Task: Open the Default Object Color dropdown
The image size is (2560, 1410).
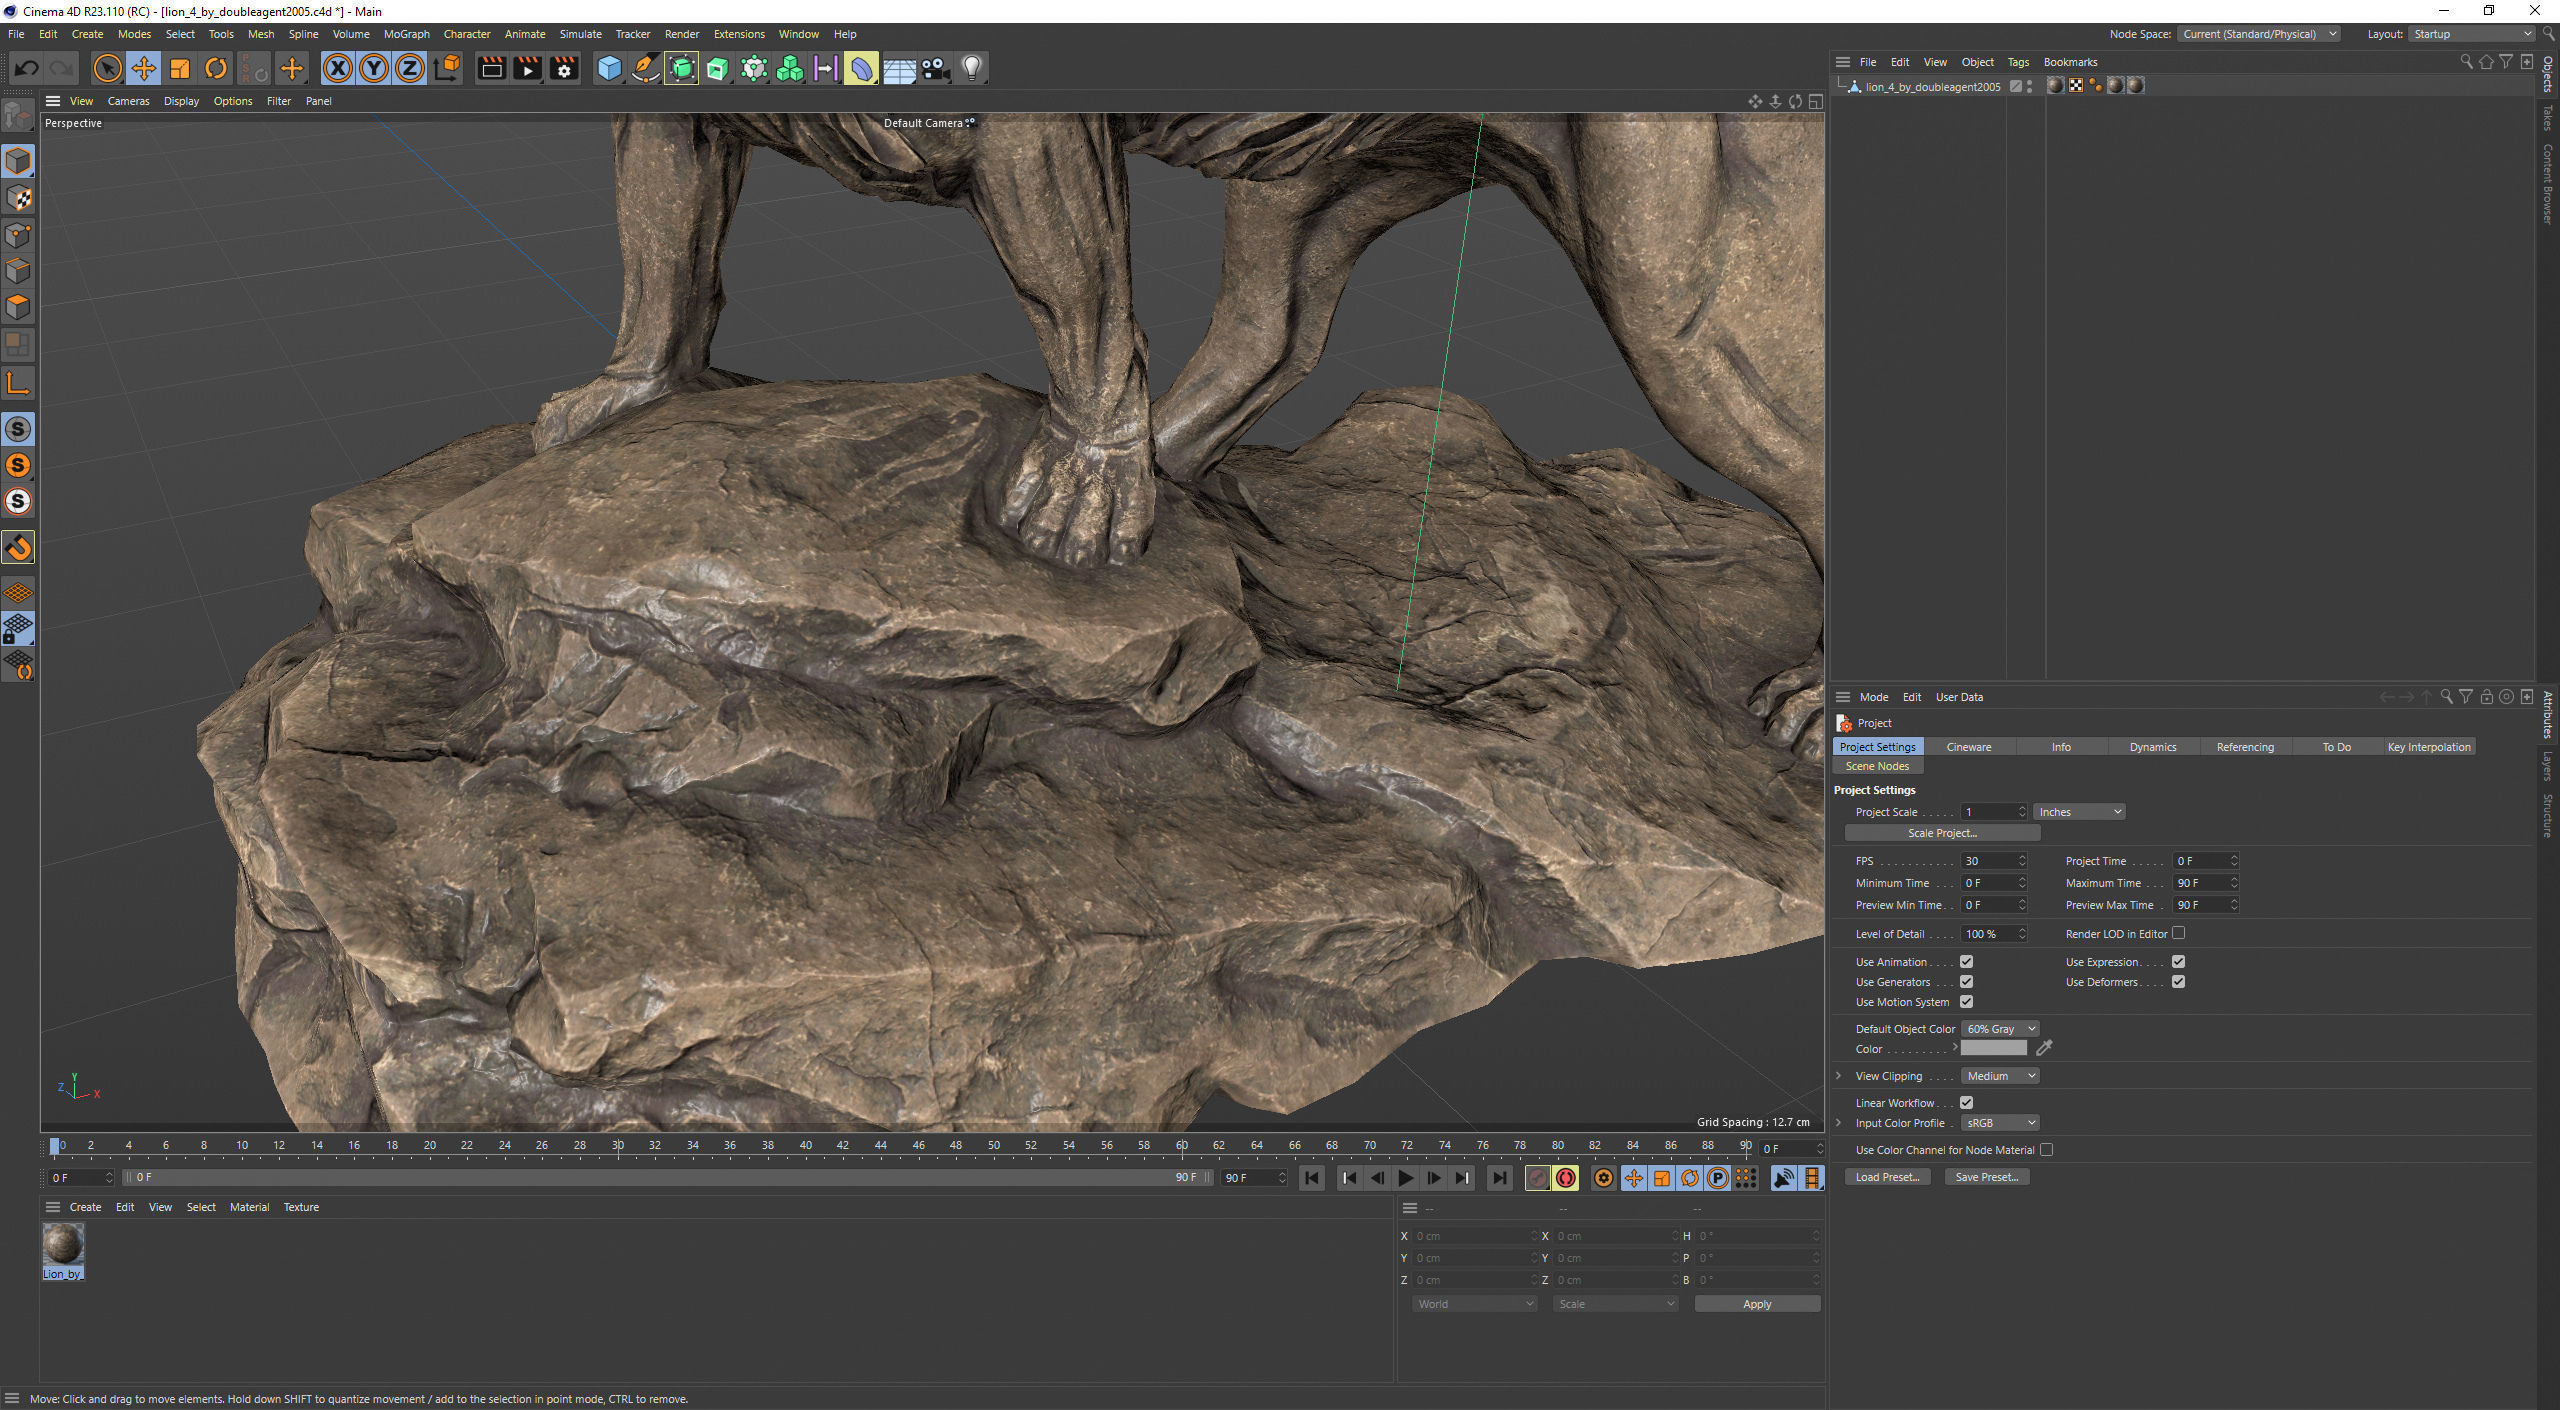Action: tap(1999, 1029)
